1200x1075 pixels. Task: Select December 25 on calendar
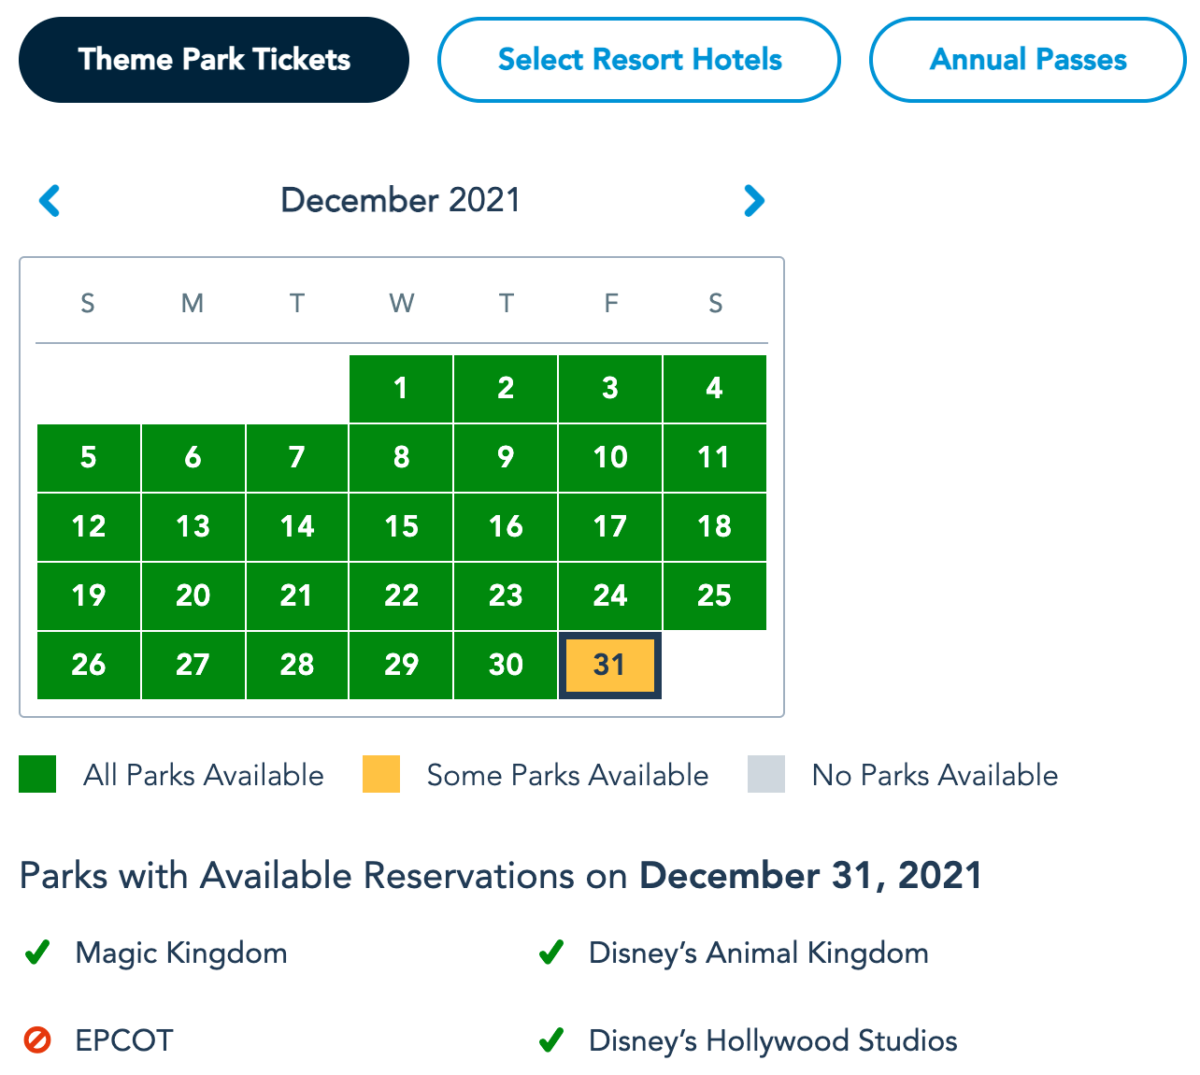[x=714, y=596]
